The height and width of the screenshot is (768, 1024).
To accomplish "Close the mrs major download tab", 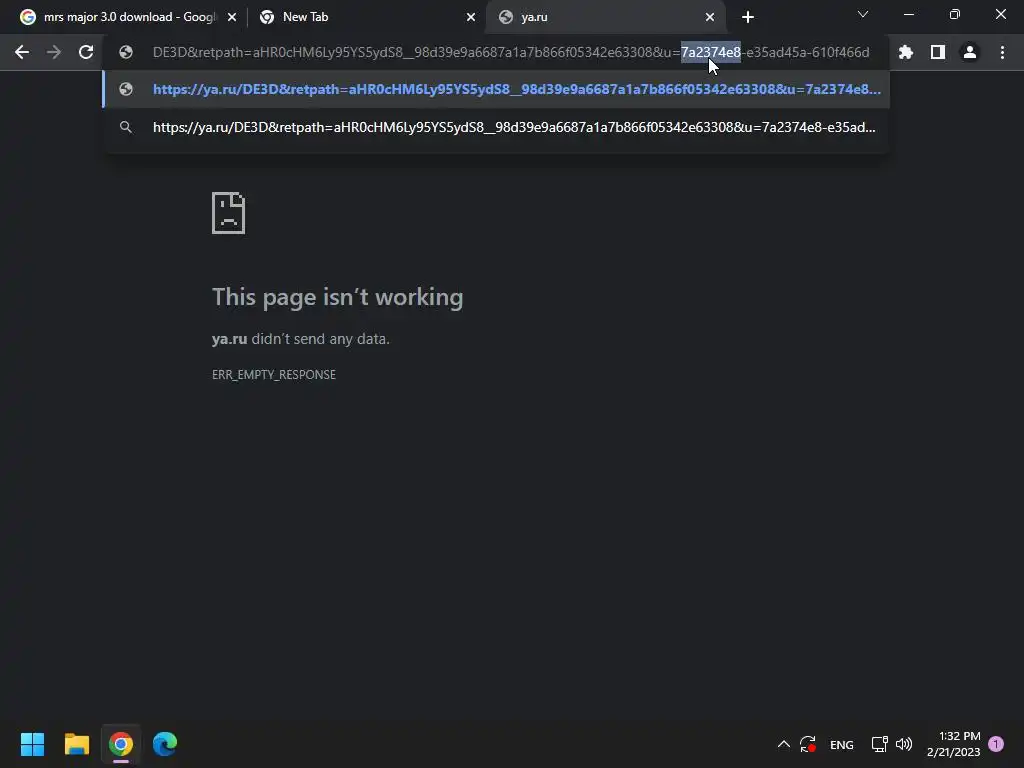I will point(232,17).
